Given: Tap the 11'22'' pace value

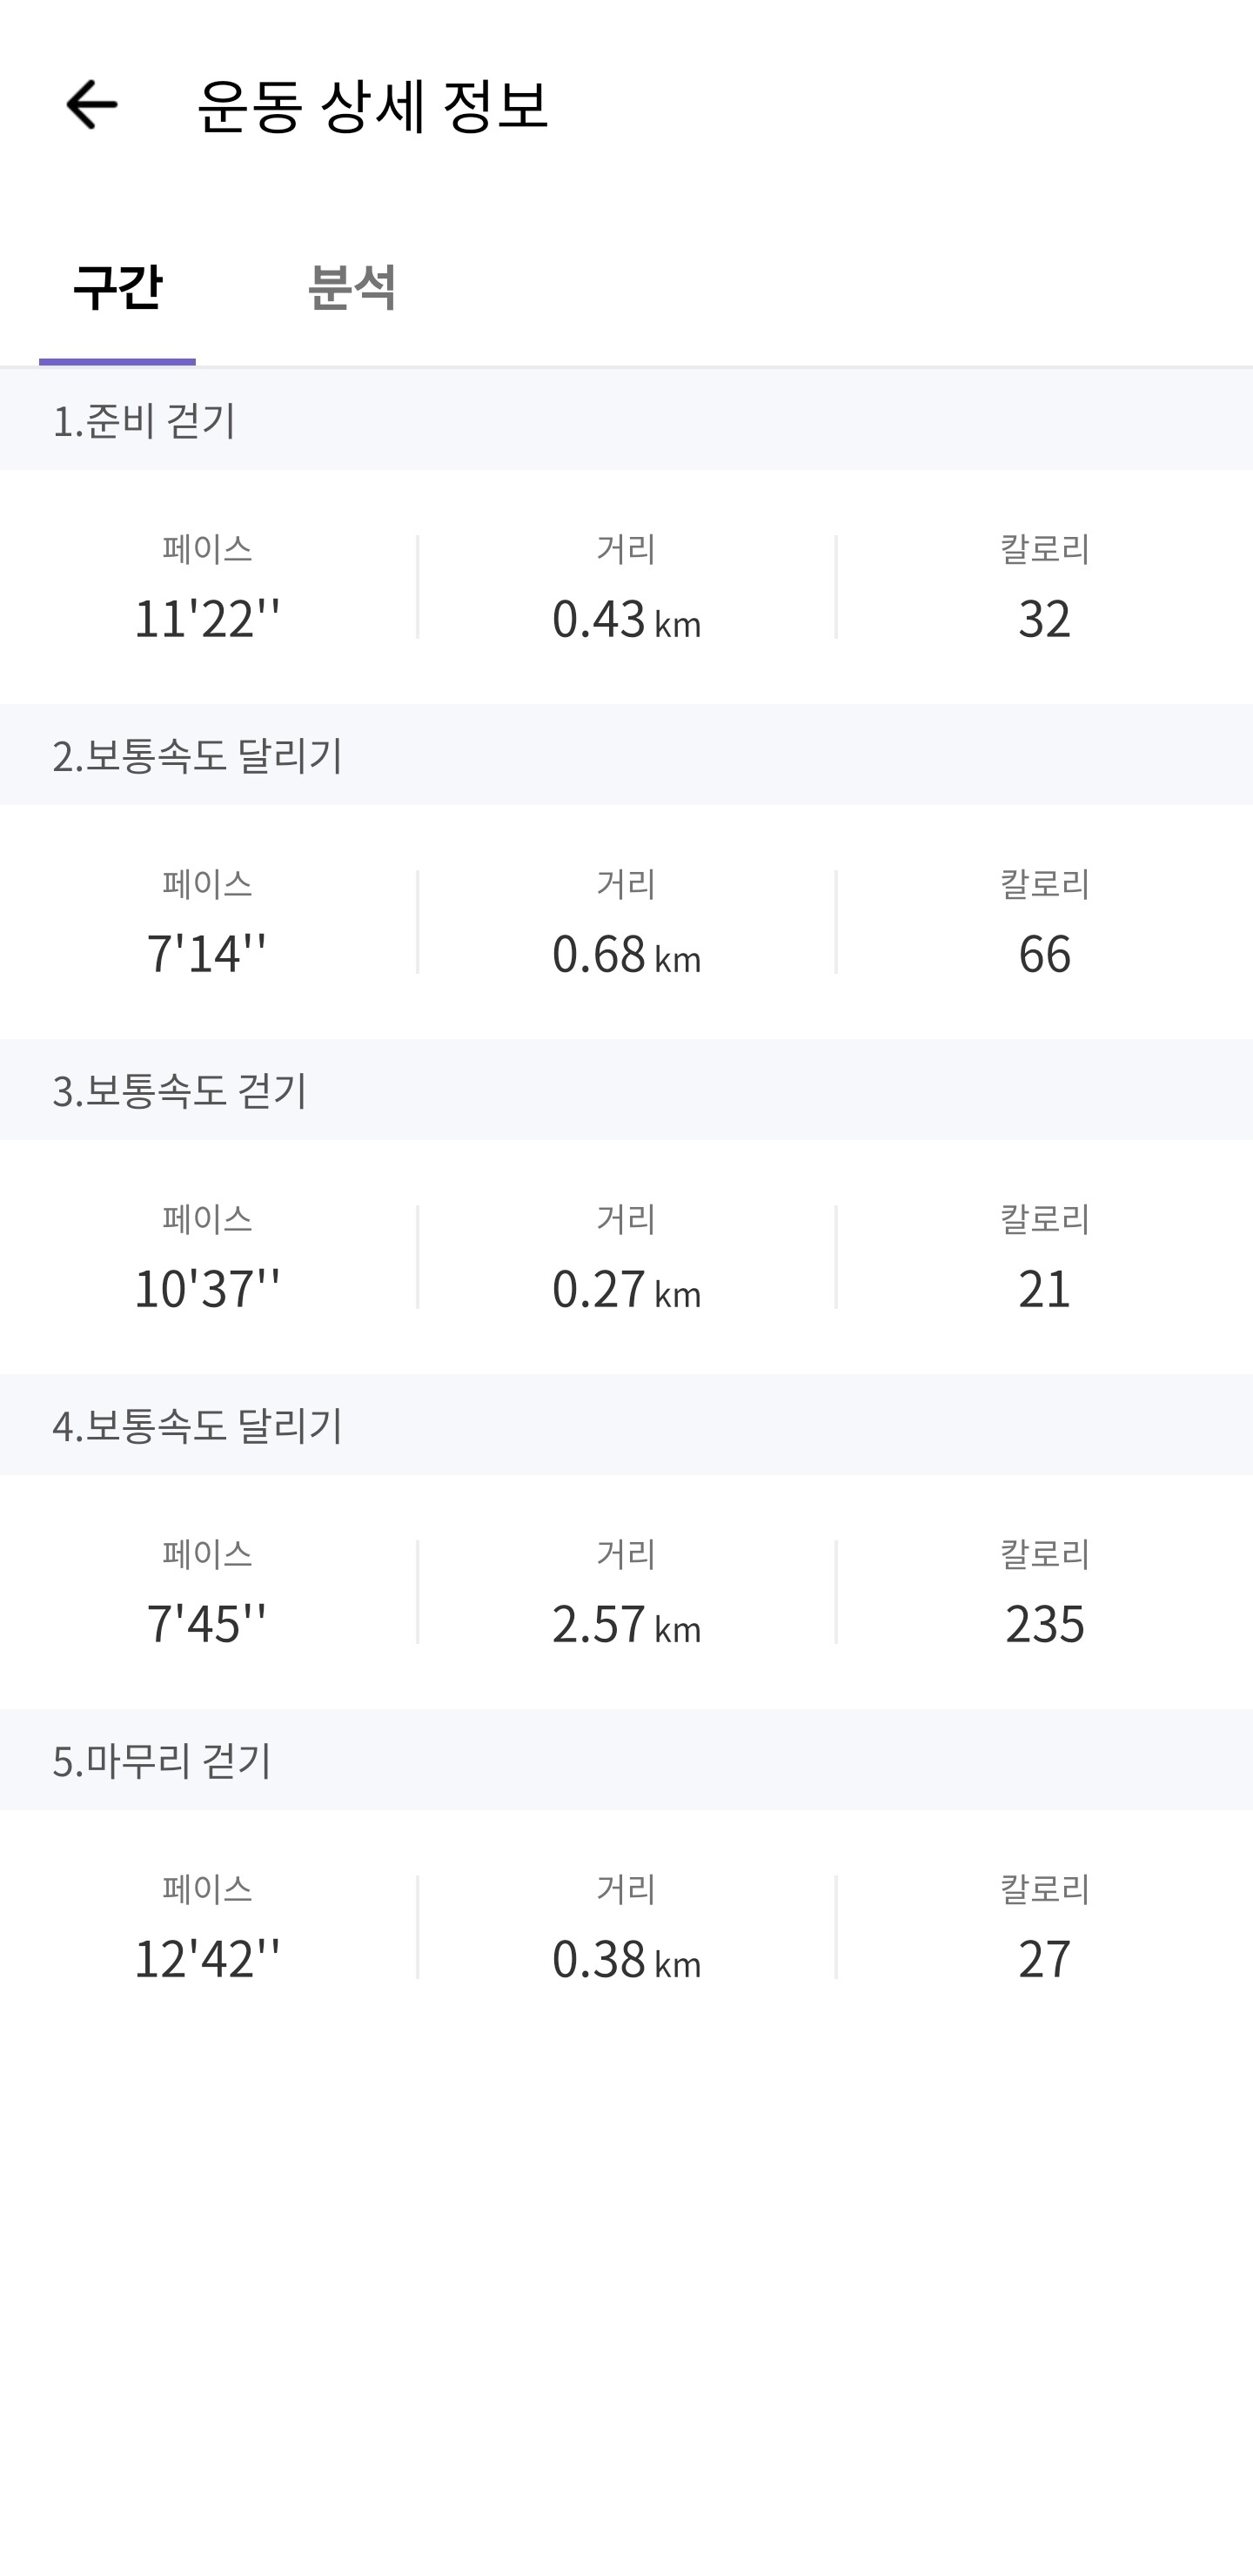Looking at the screenshot, I should click(207, 618).
